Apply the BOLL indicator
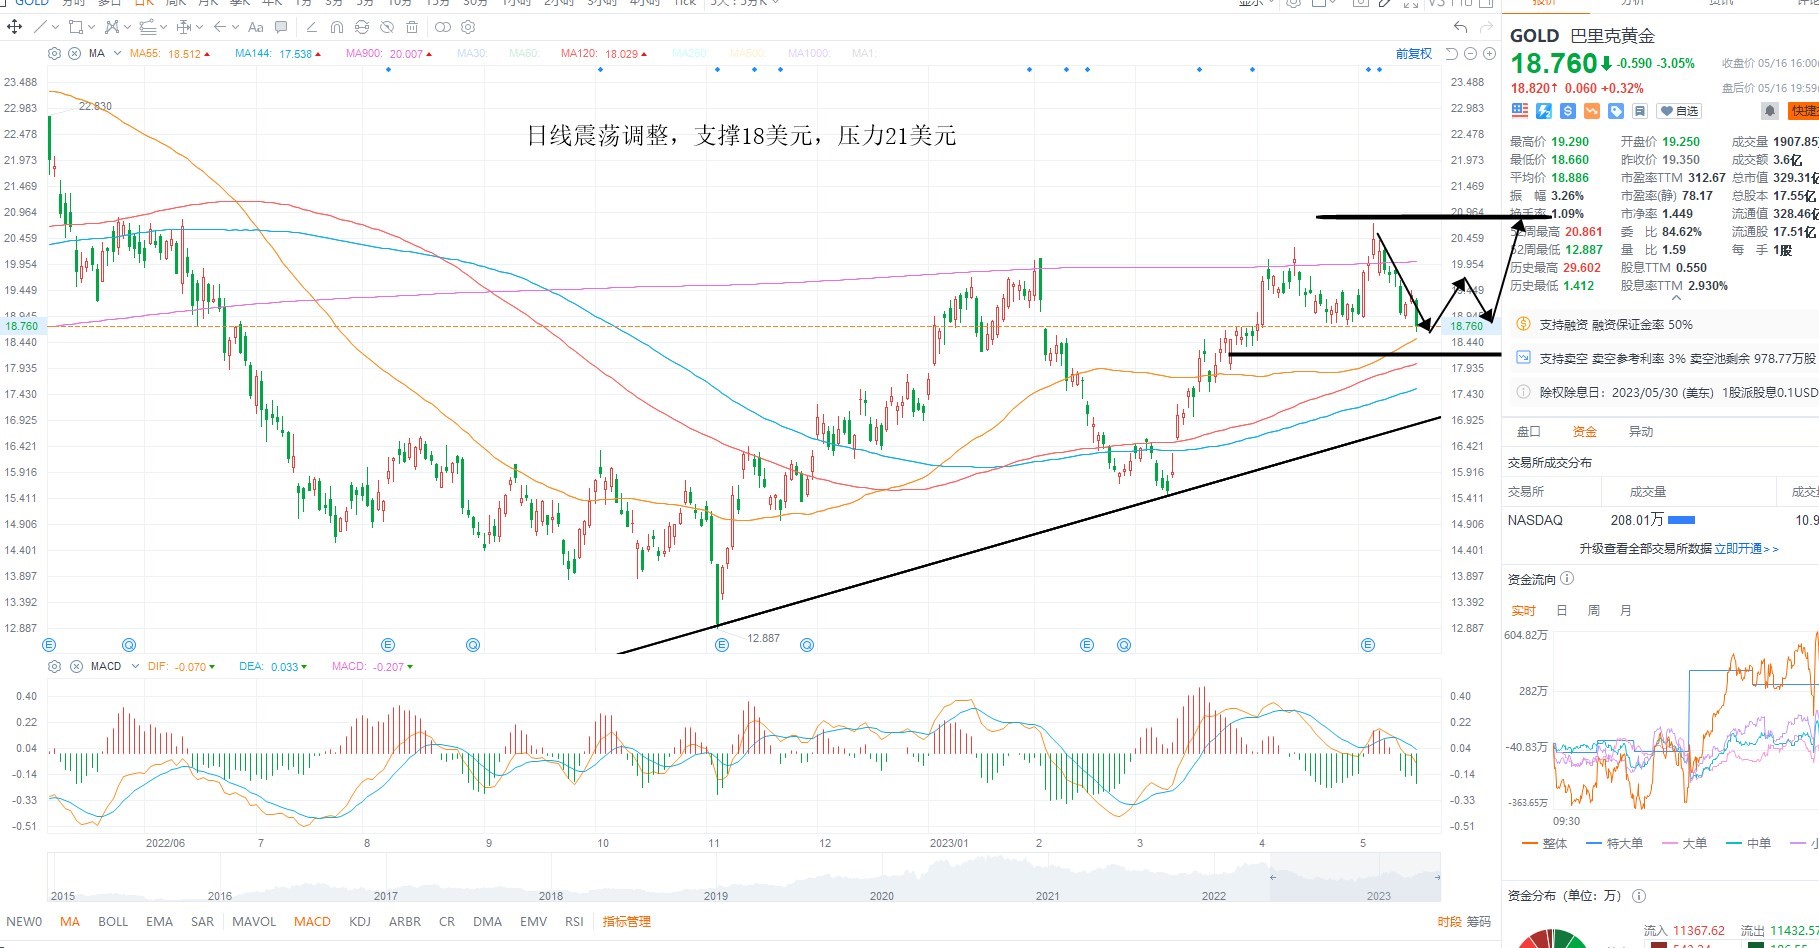Screen dimensions: 1819x948 (x=113, y=922)
